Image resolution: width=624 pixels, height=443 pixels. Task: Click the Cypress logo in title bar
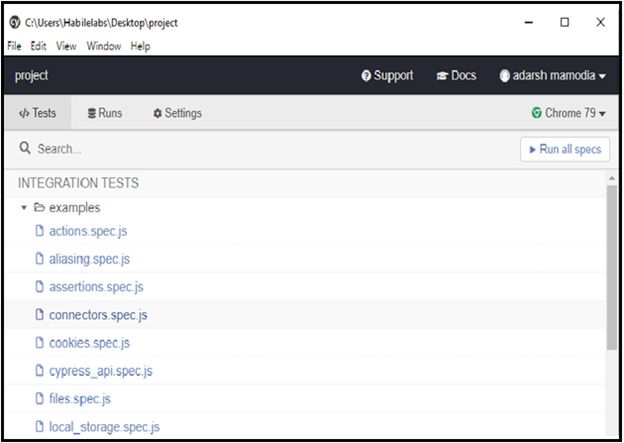[x=15, y=22]
